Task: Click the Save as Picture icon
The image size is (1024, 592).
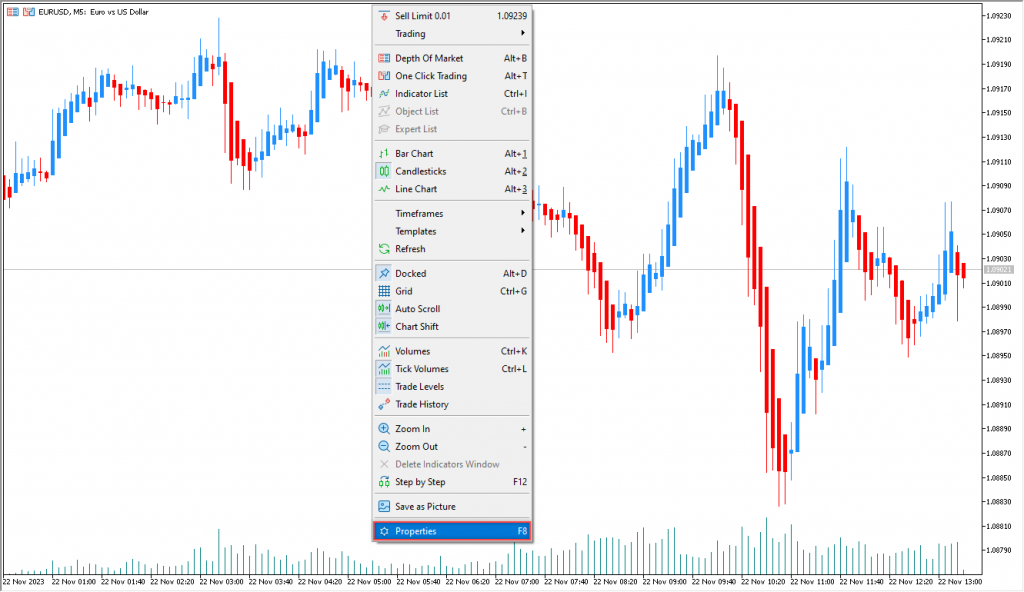Action: coord(384,506)
